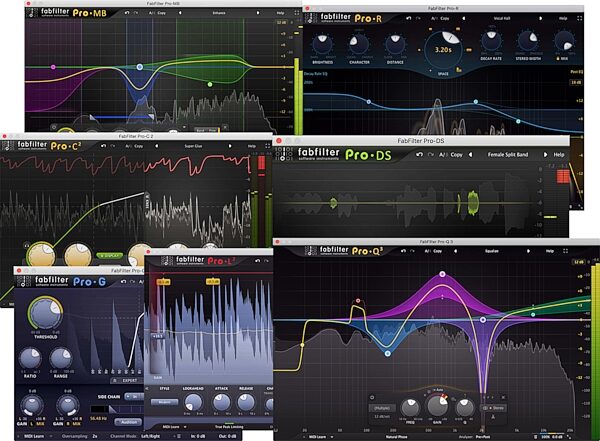The image size is (600, 441).
Task: Undo last change in Pro-L 2
Action: click(258, 261)
